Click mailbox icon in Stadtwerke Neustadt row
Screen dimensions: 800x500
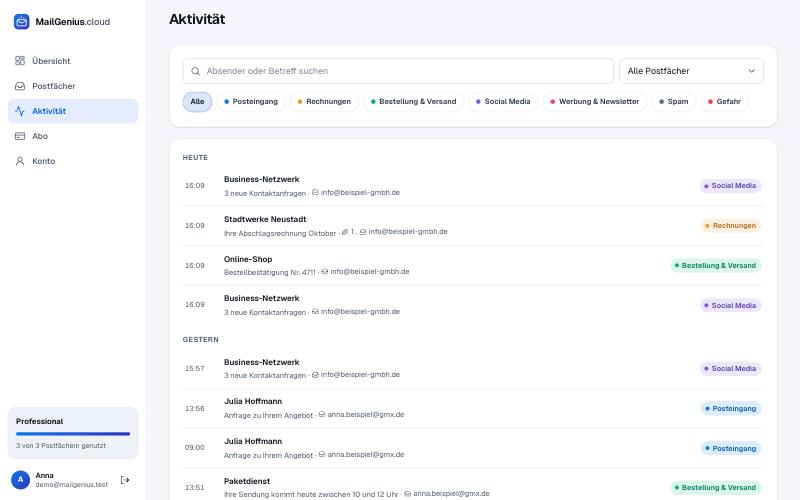363,232
